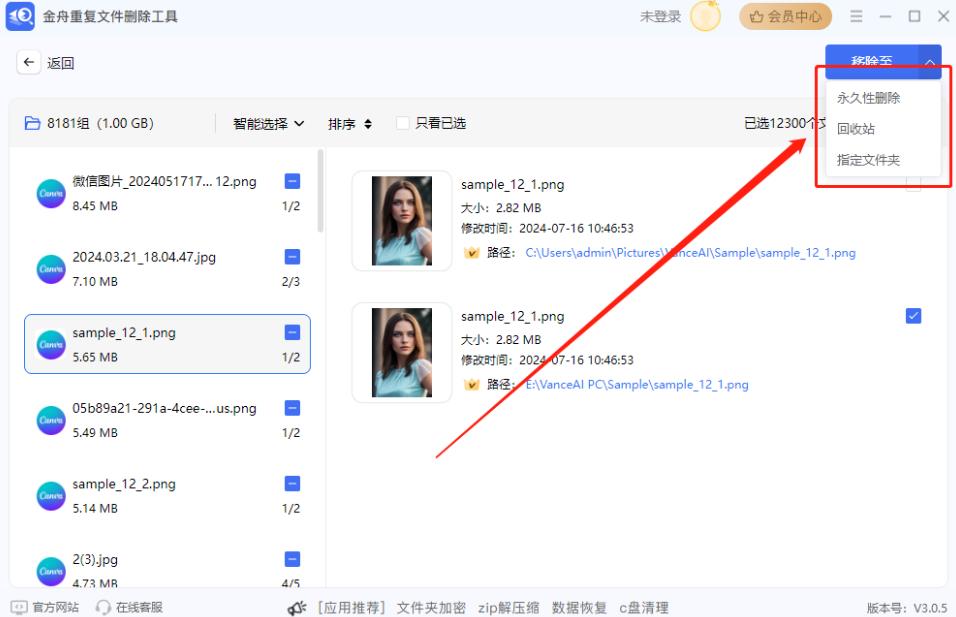The width and height of the screenshot is (956, 617).
Task: Click the 移除至 button
Action: coord(871,62)
